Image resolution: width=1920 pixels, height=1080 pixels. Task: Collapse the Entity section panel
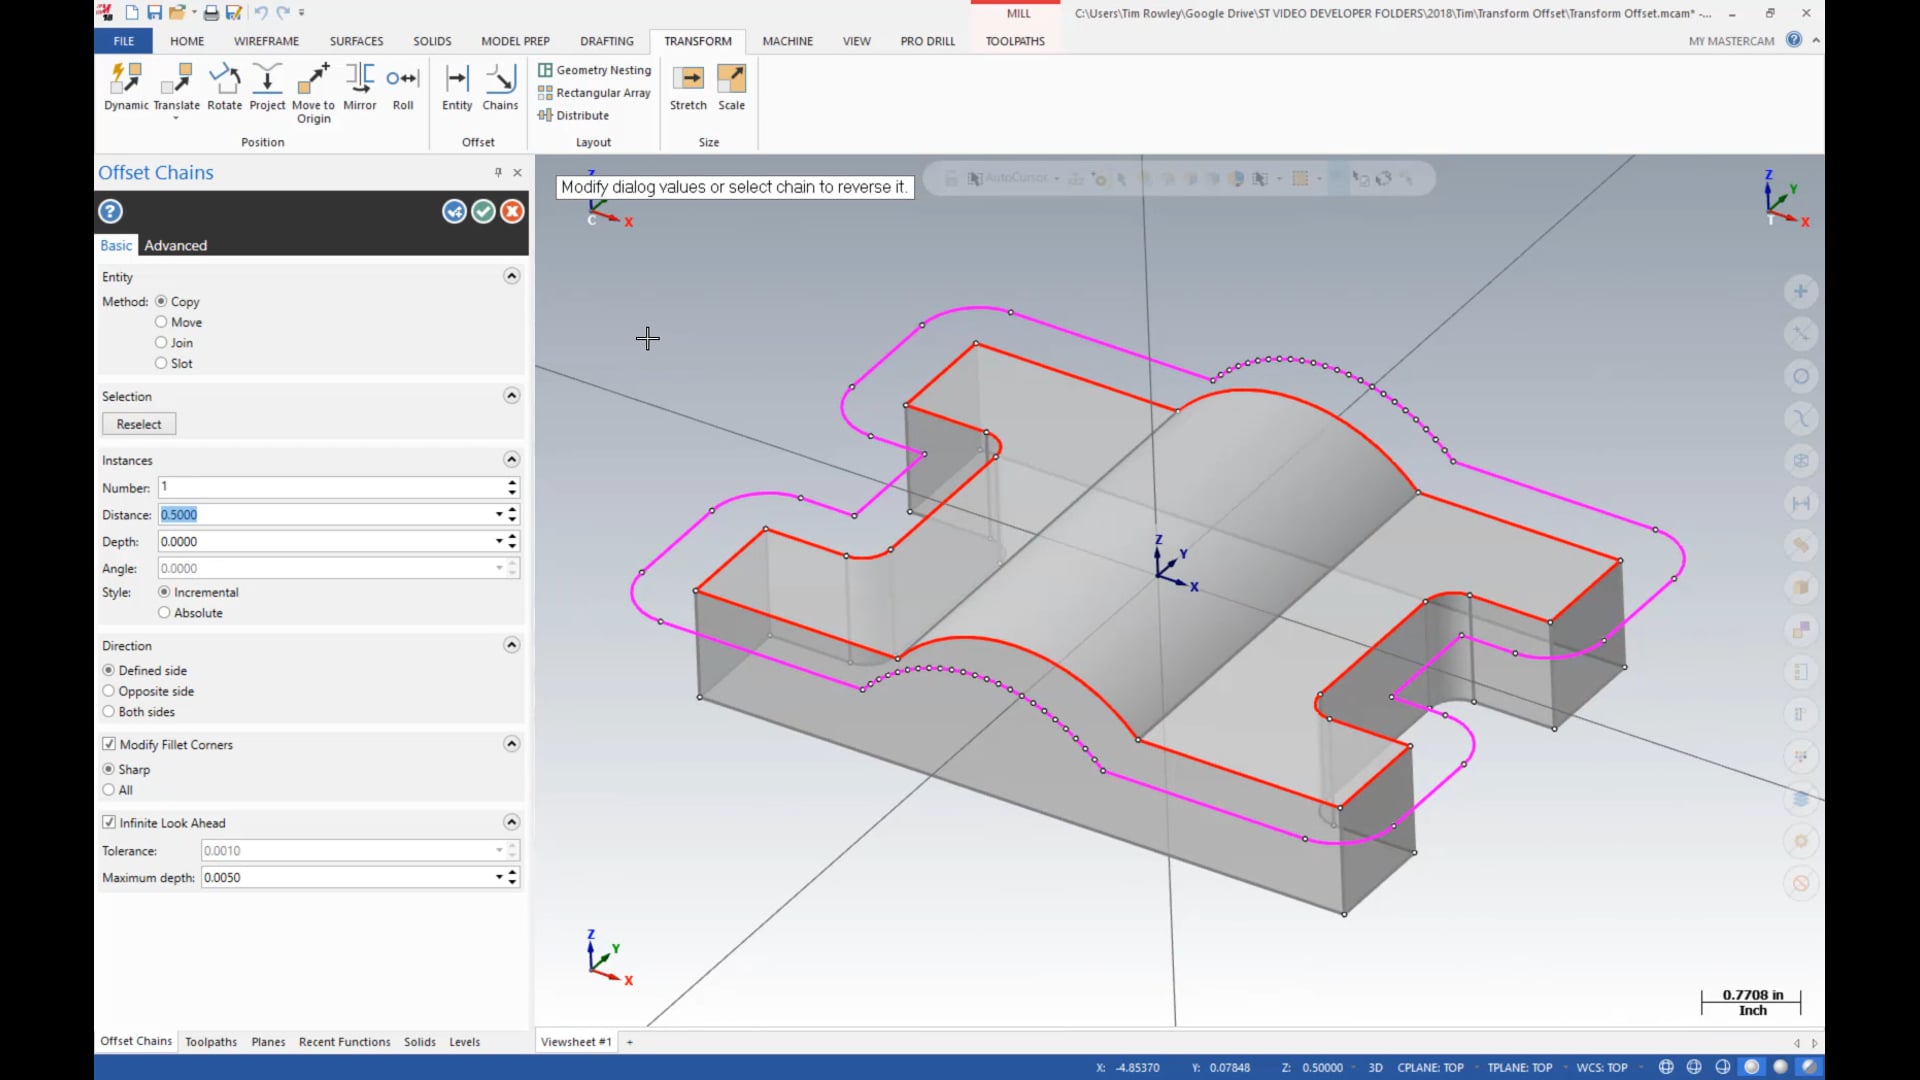(510, 276)
